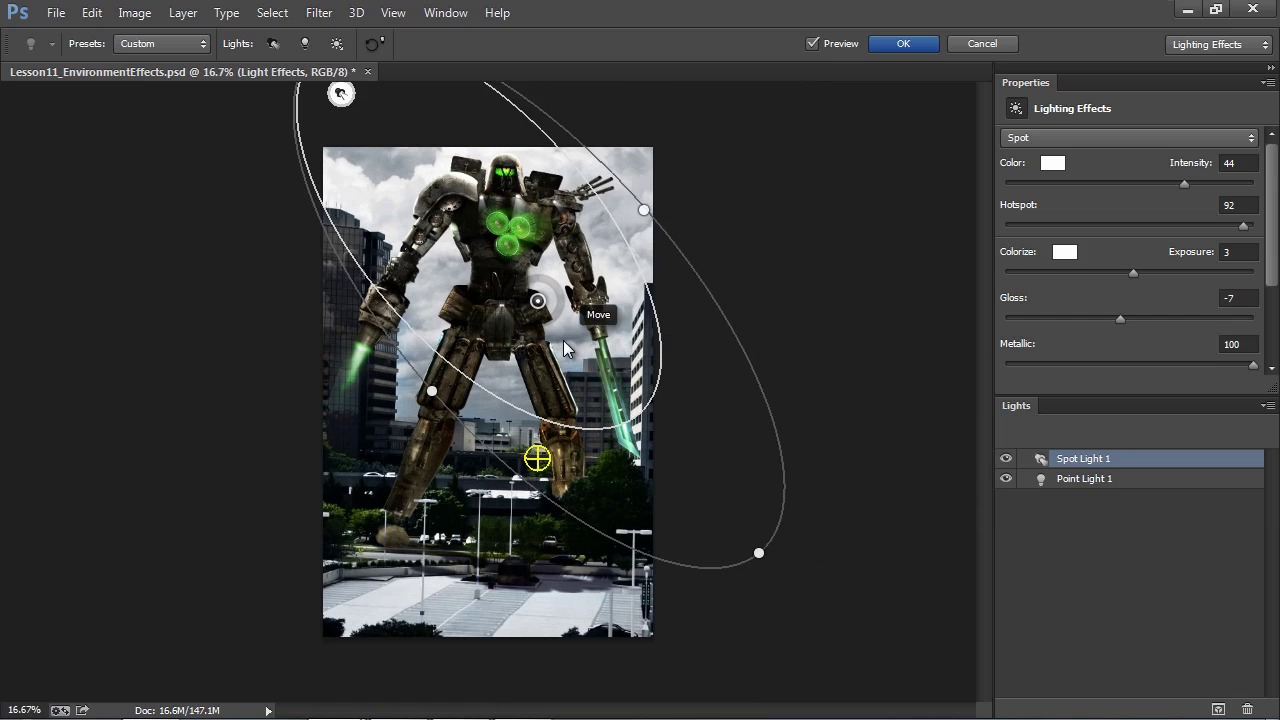The image size is (1280, 720).
Task: Click the share icon in the status bar
Action: pyautogui.click(x=83, y=710)
